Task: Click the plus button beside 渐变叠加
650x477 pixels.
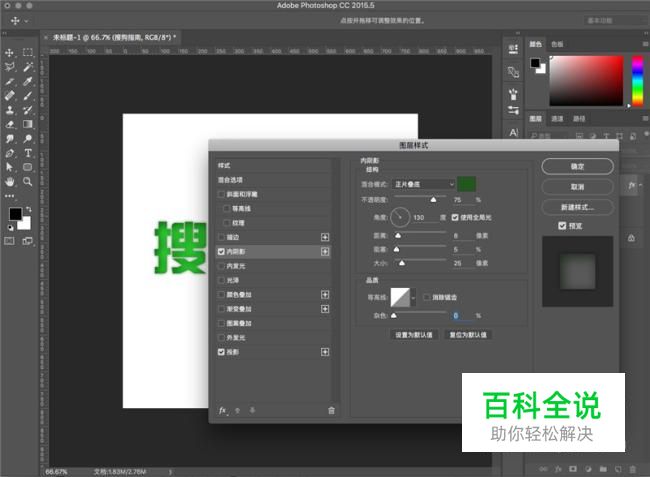Action: [x=325, y=309]
